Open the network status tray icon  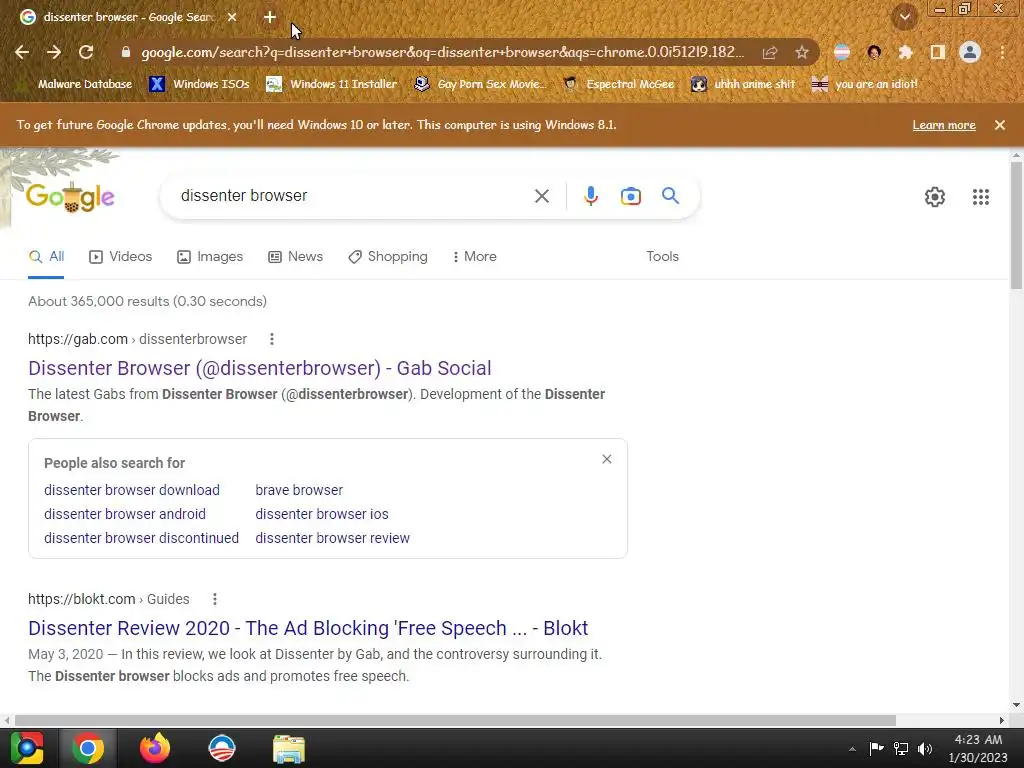[x=901, y=748]
